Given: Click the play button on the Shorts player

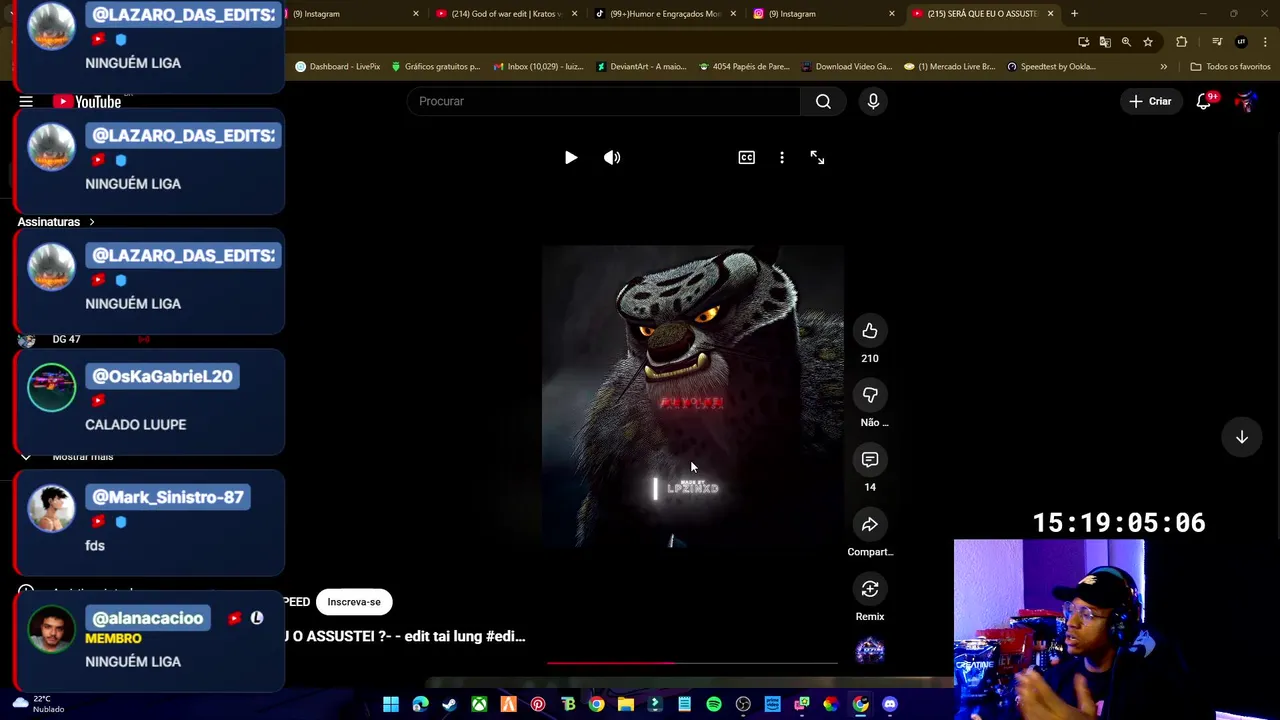Looking at the screenshot, I should (x=570, y=157).
